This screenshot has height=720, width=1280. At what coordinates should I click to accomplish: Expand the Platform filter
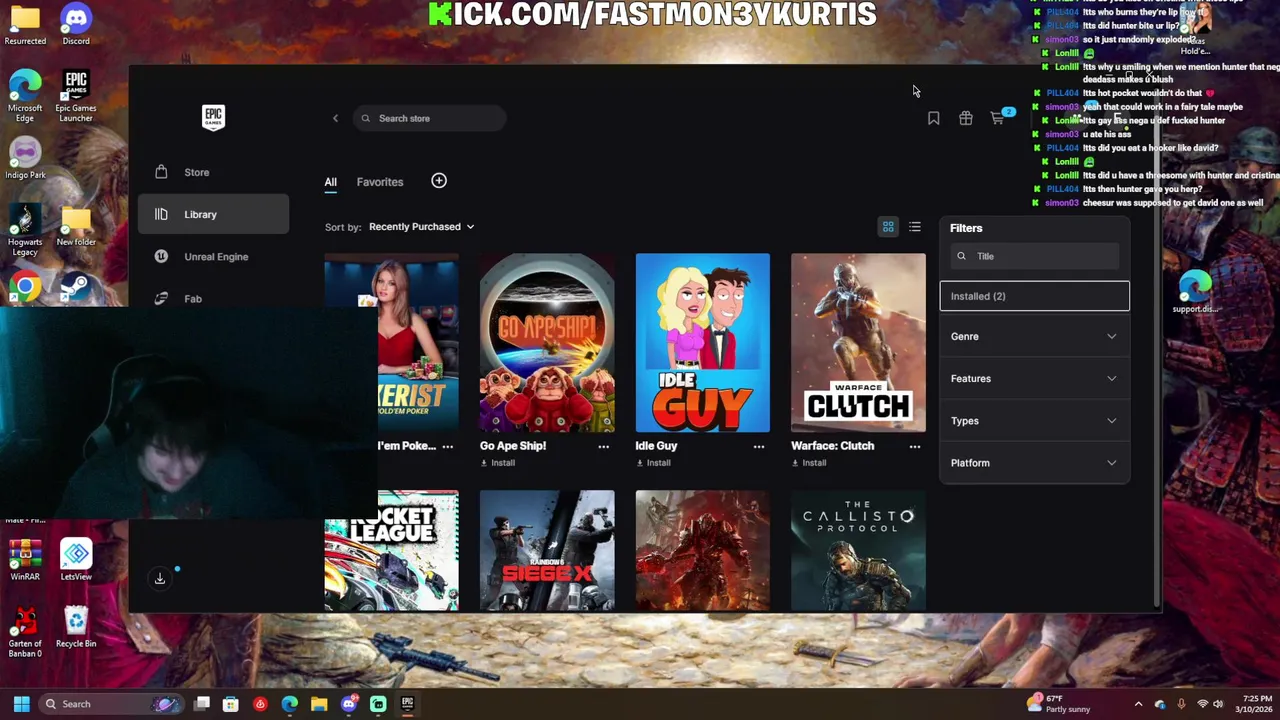(x=1034, y=463)
